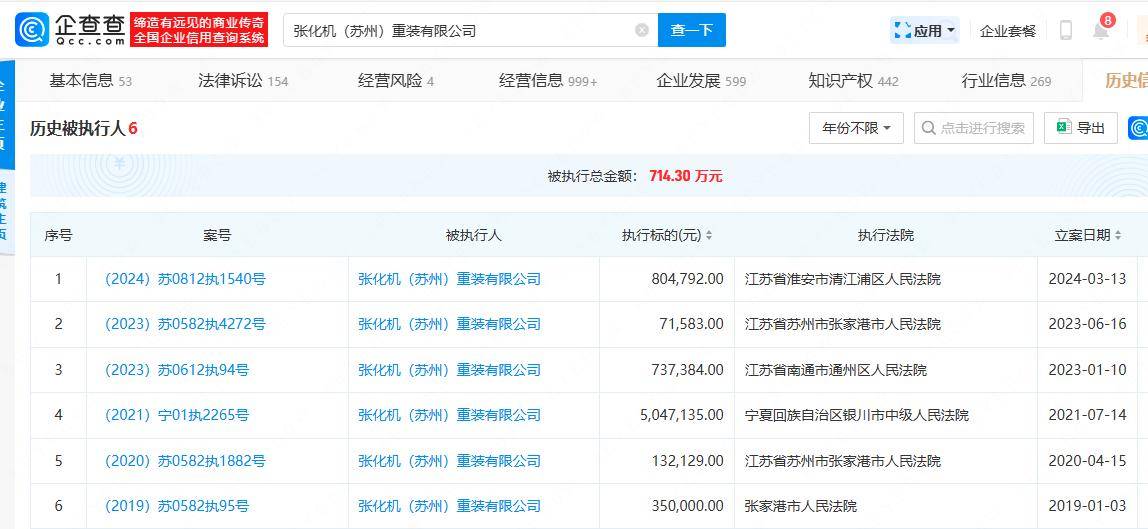
Task: Open the mobile phone app icon
Action: point(1066,30)
